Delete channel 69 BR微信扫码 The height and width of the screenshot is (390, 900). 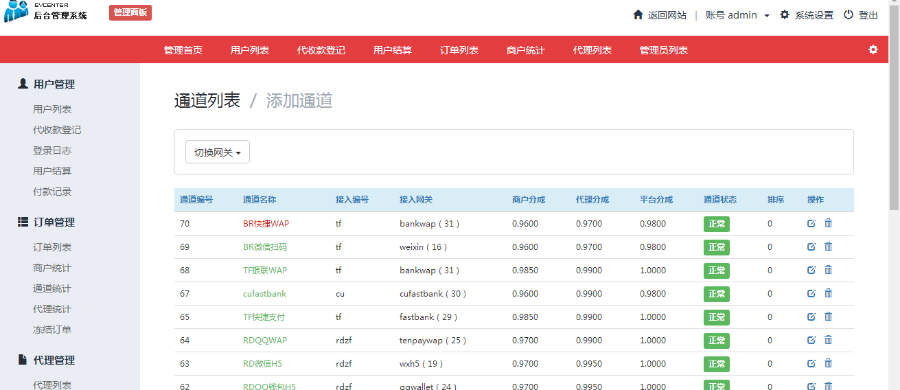point(828,247)
